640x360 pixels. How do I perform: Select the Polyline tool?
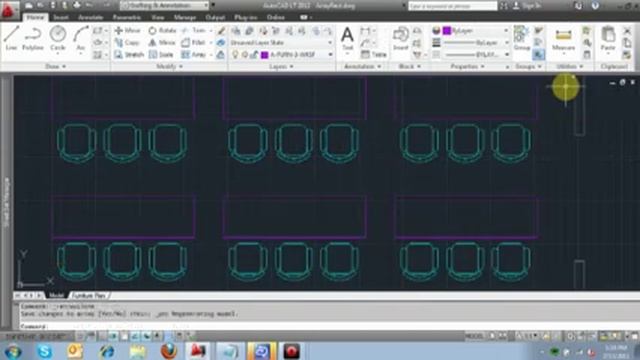(x=33, y=38)
